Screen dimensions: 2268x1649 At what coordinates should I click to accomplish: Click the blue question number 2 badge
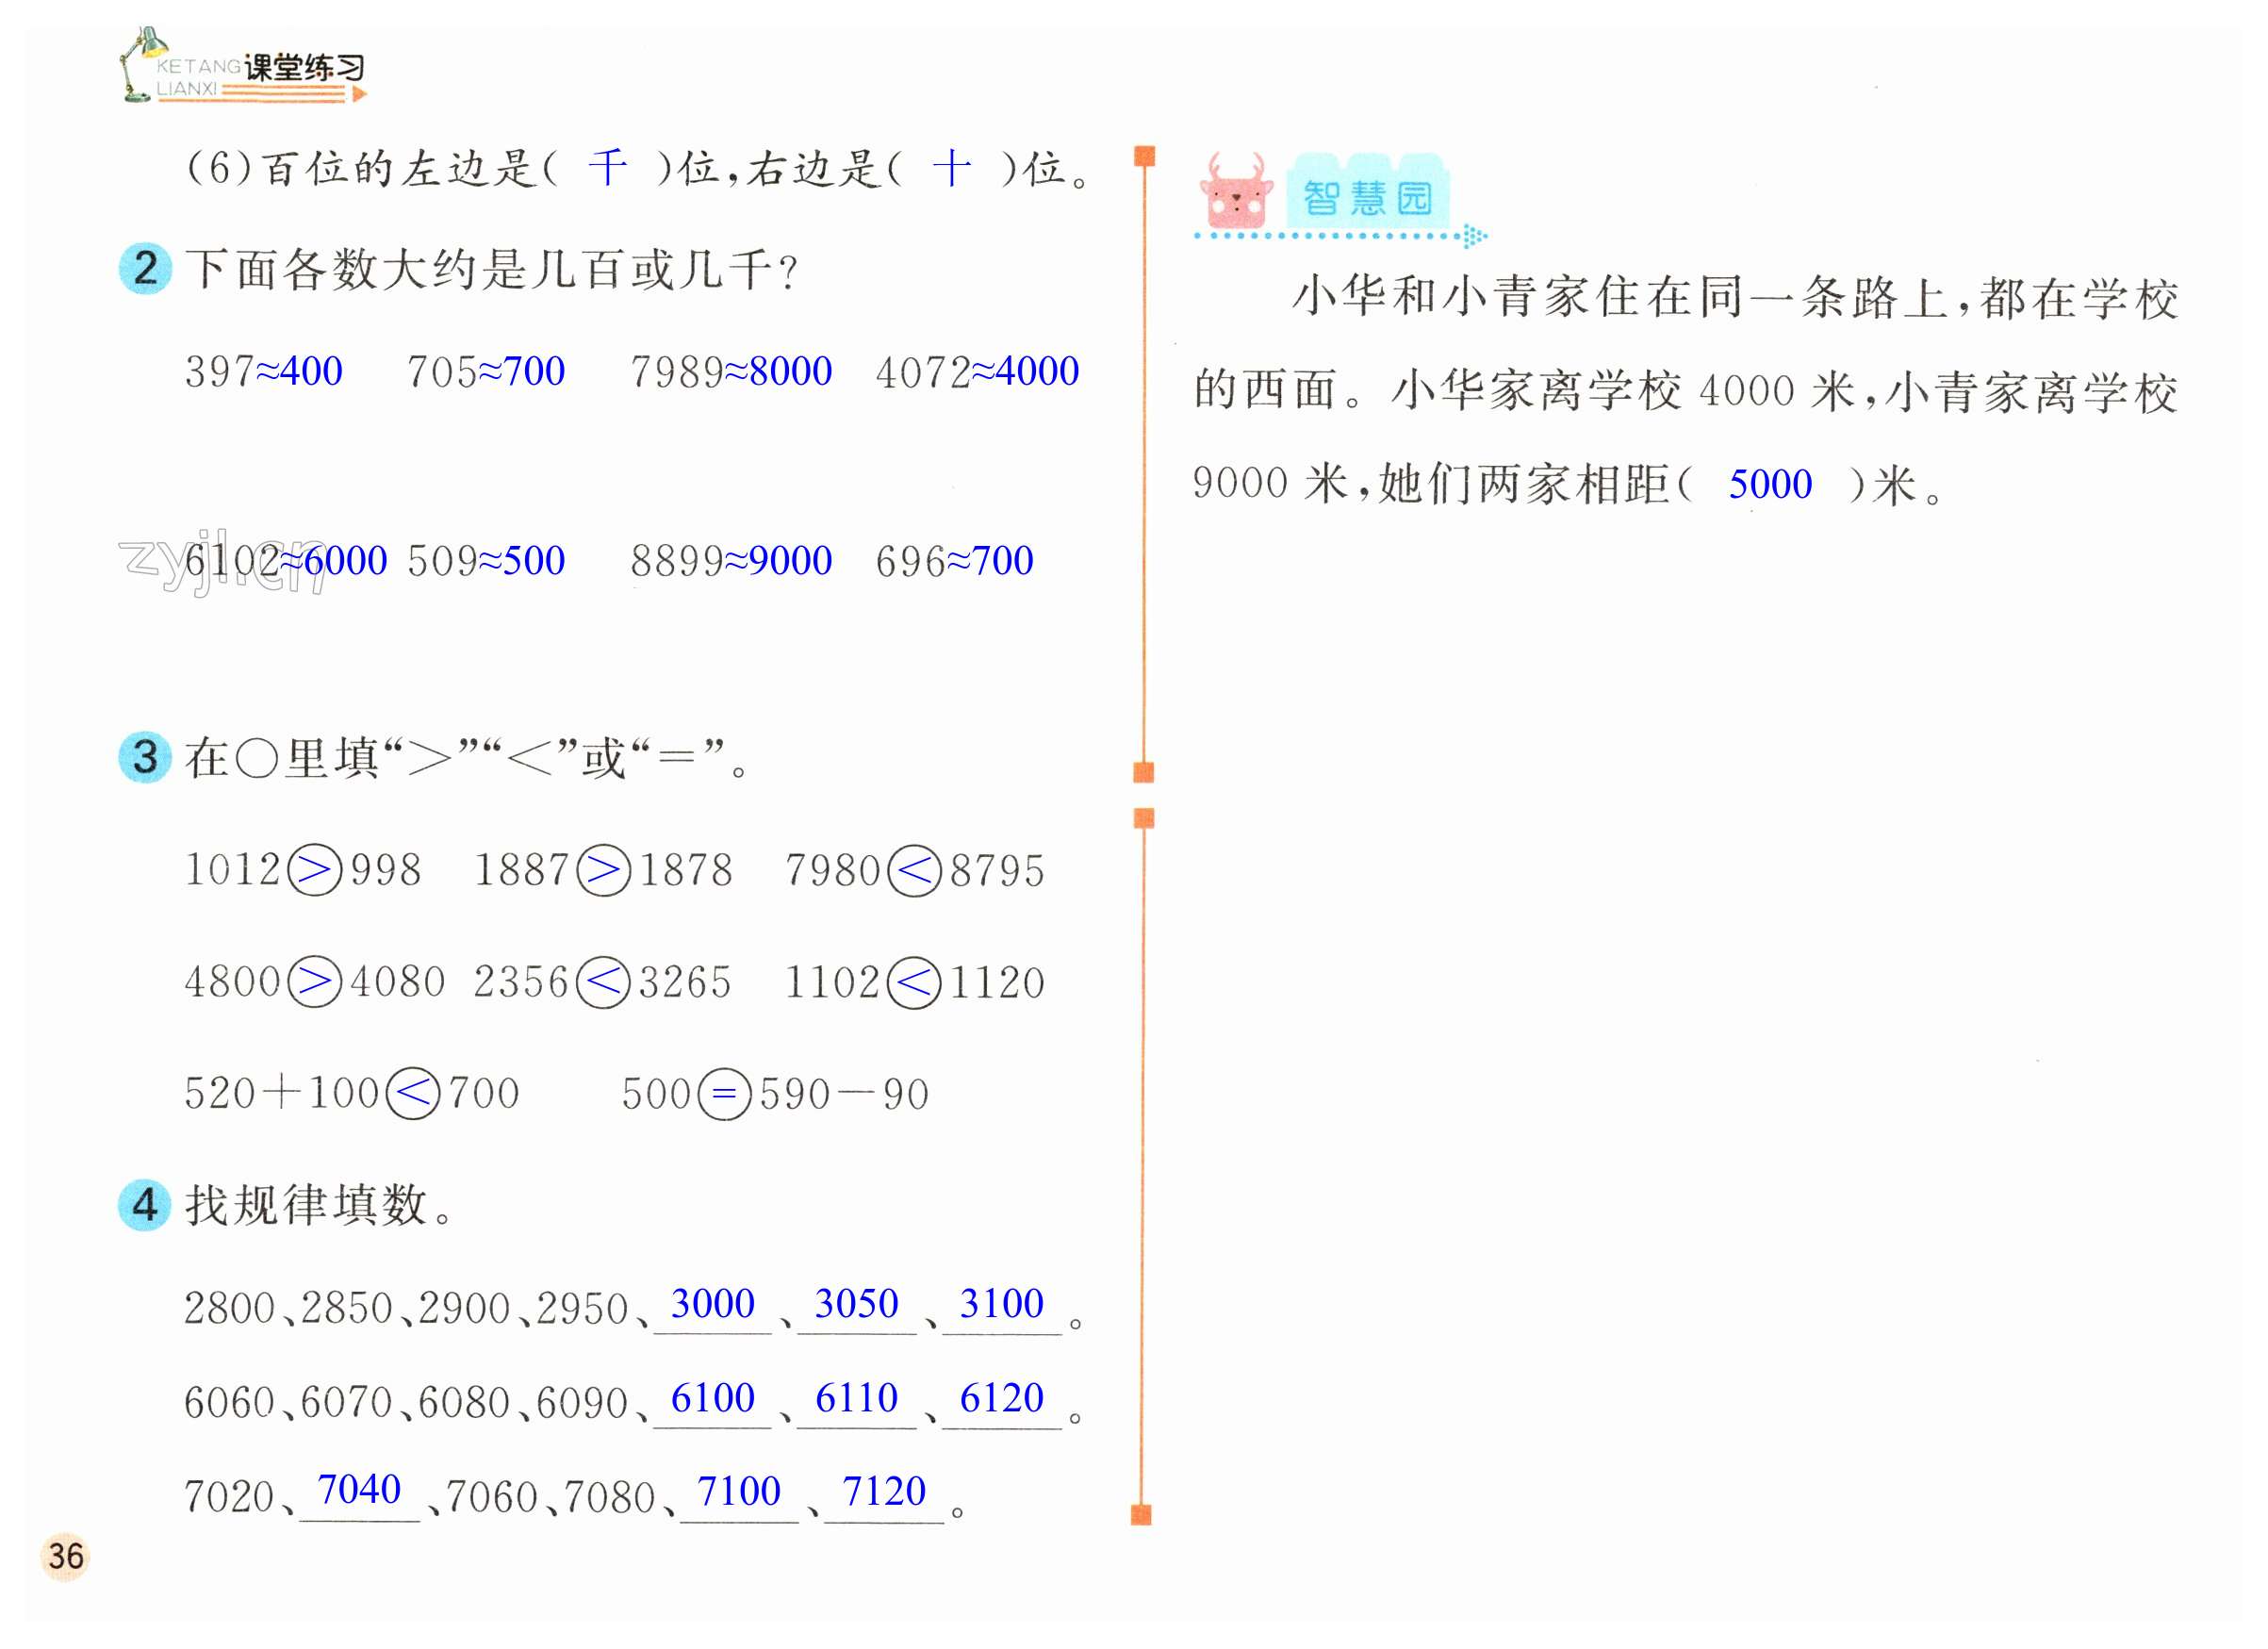coord(145,269)
